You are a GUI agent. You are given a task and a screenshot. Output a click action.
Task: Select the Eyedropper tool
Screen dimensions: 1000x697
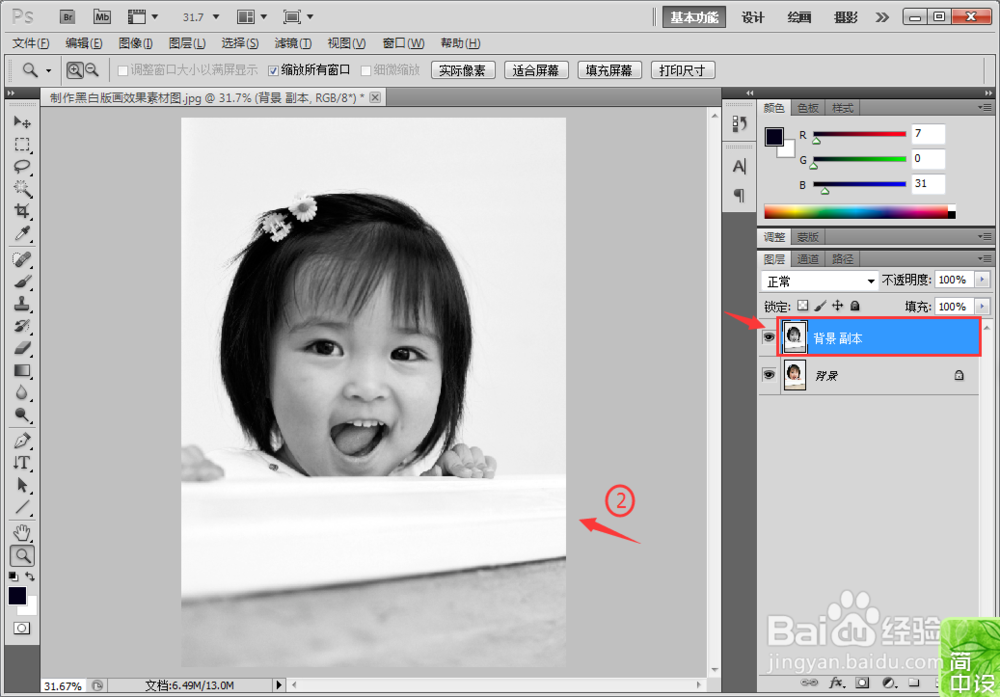coord(22,233)
